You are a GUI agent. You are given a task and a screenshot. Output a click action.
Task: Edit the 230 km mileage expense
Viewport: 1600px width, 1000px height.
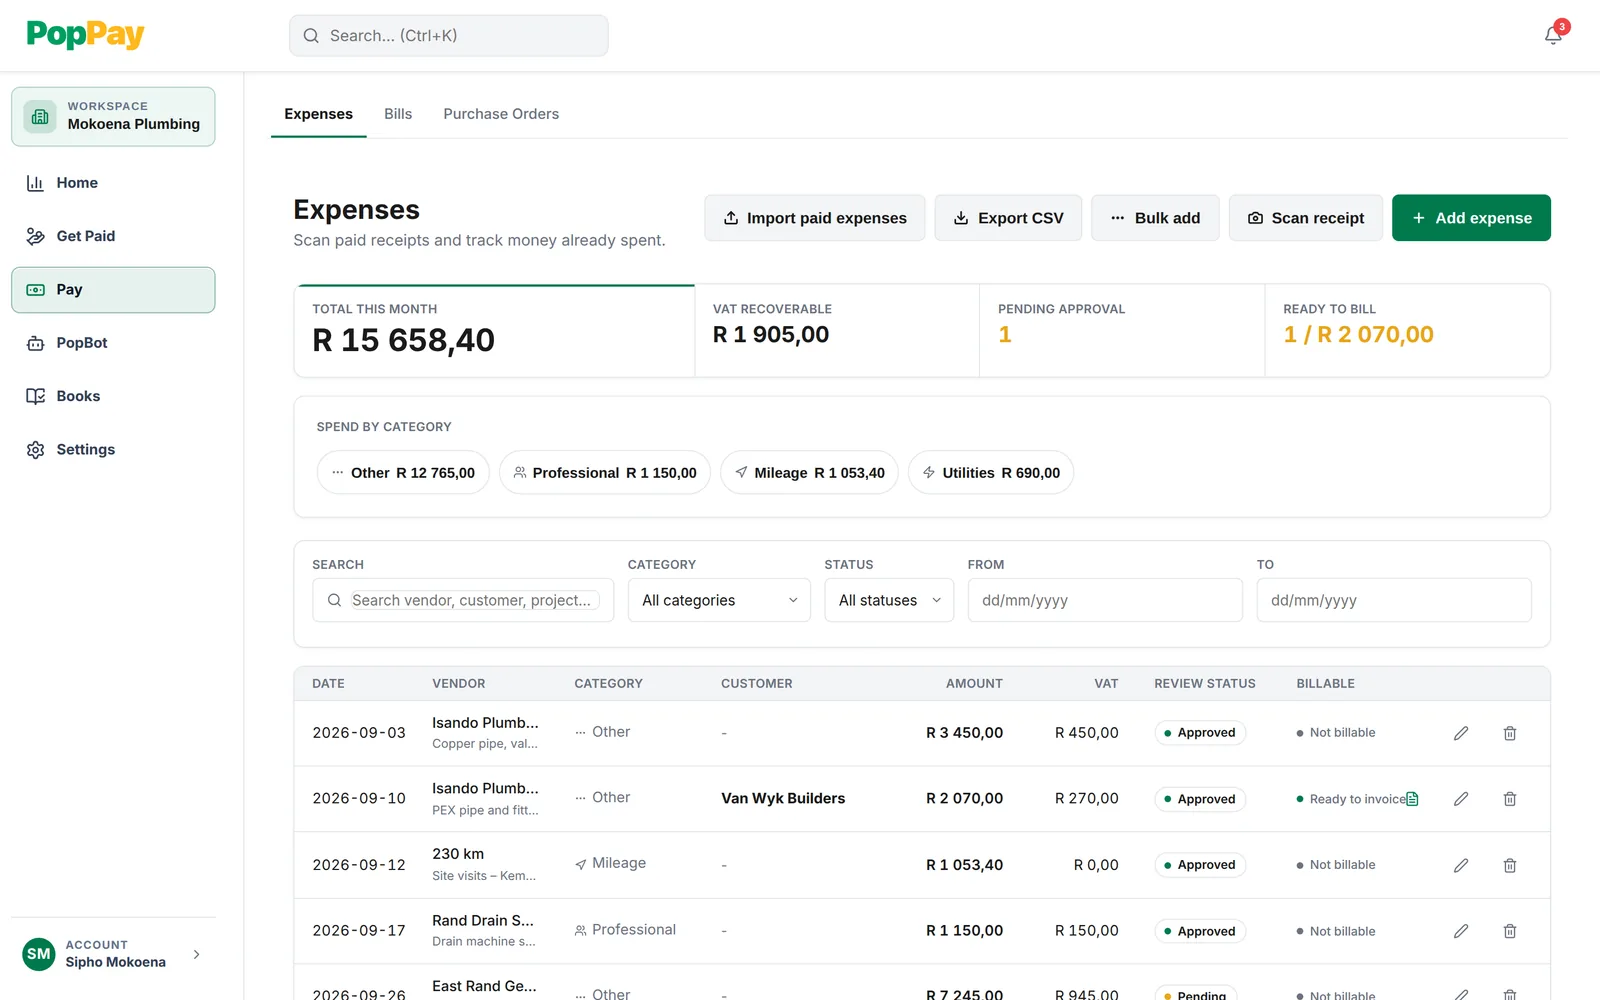(x=1461, y=865)
